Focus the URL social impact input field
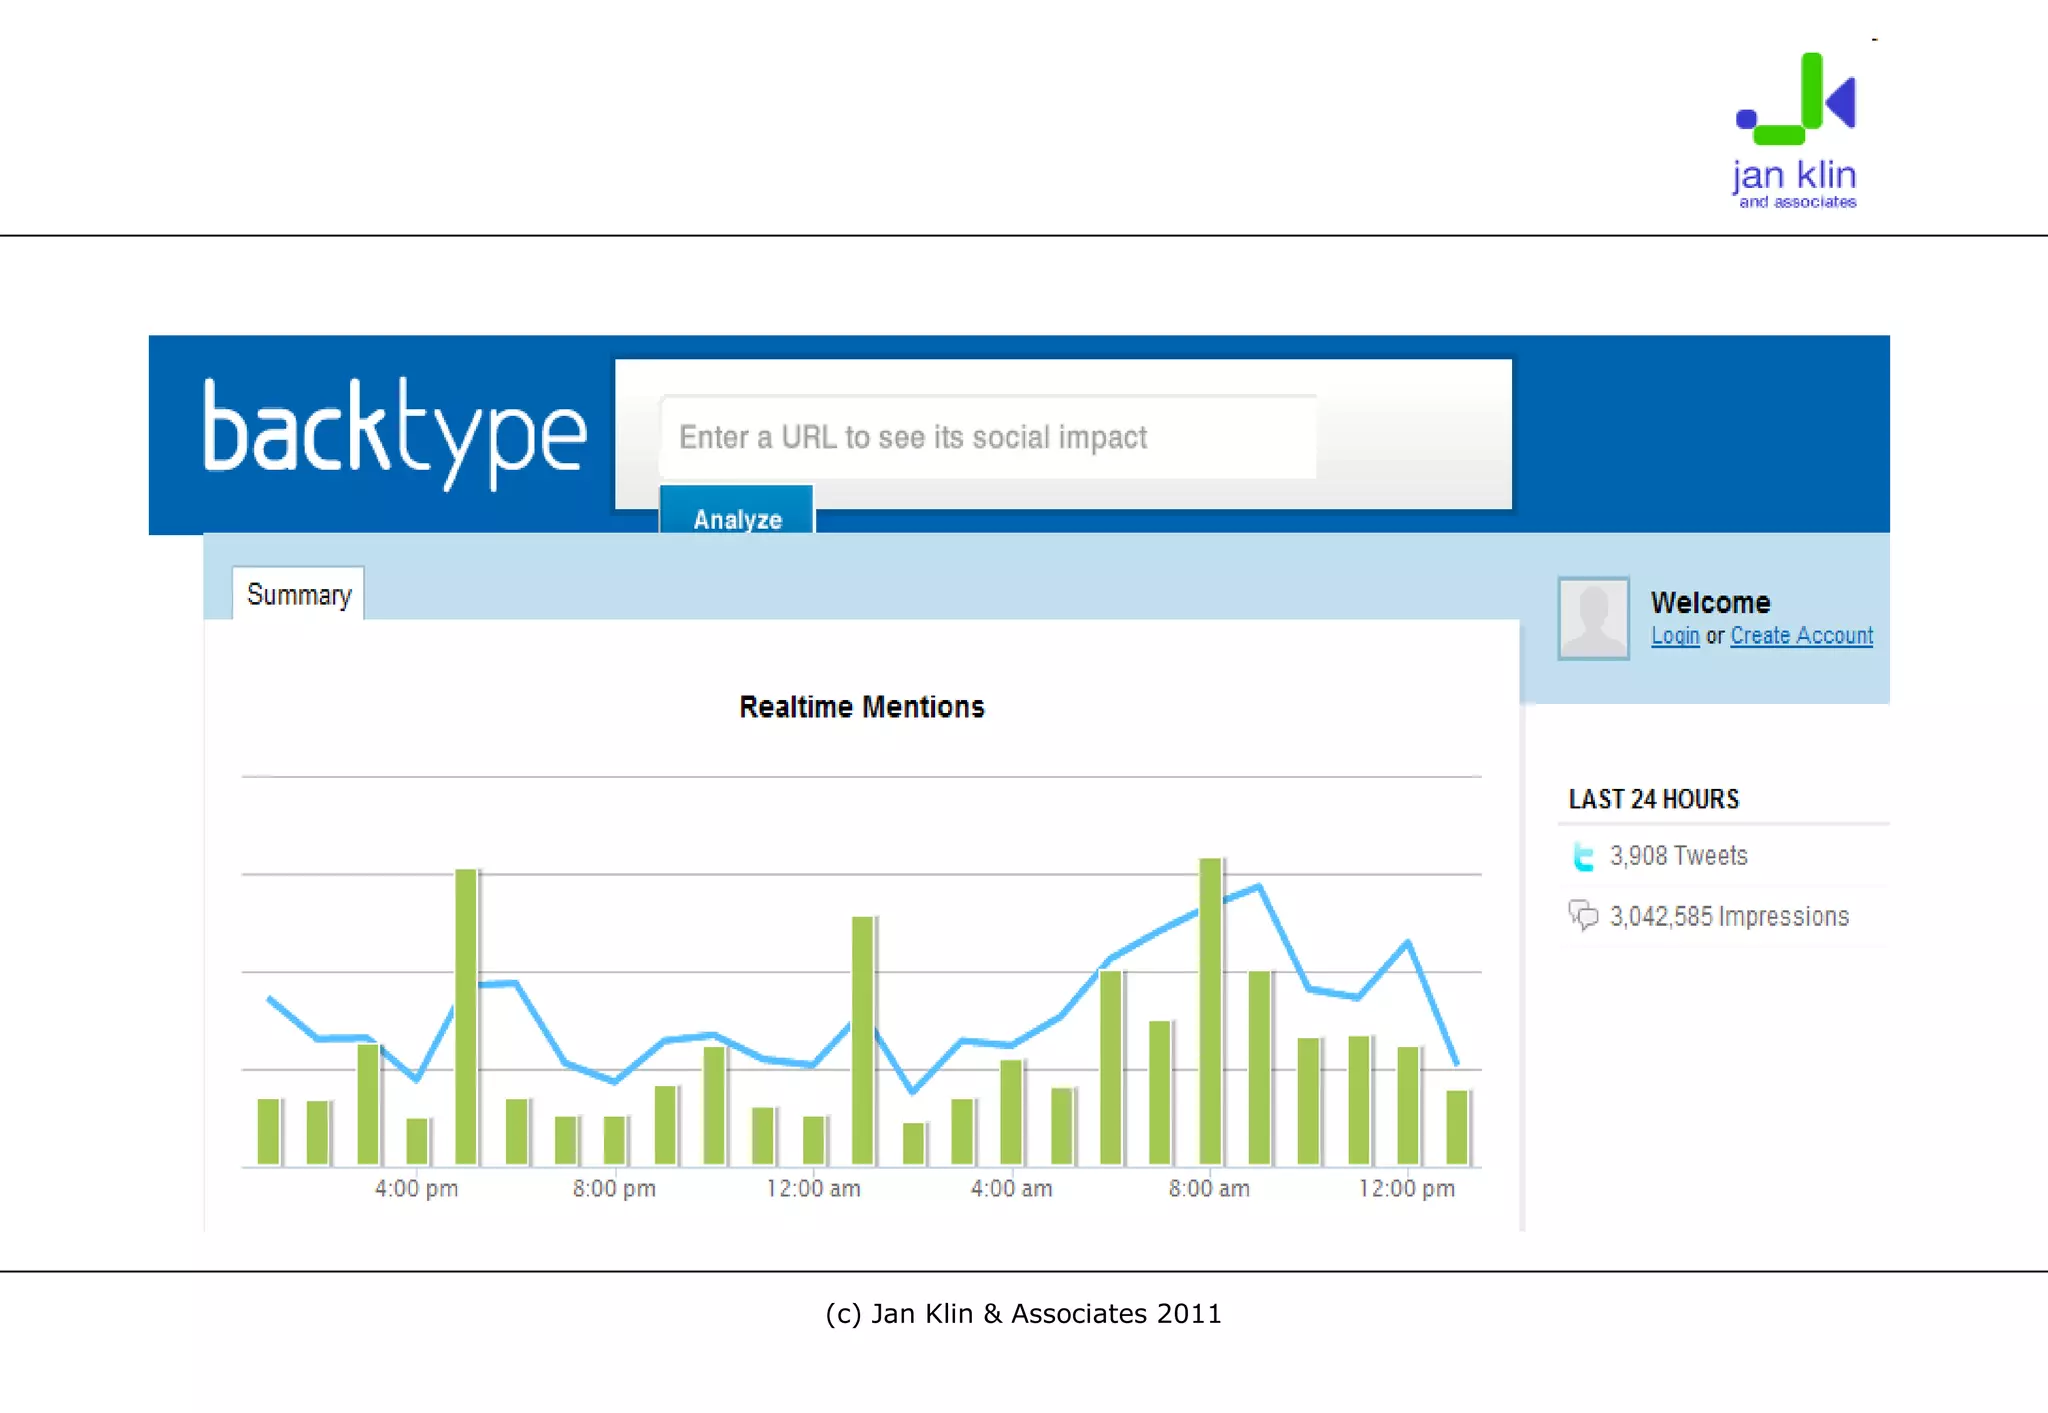 [x=987, y=437]
